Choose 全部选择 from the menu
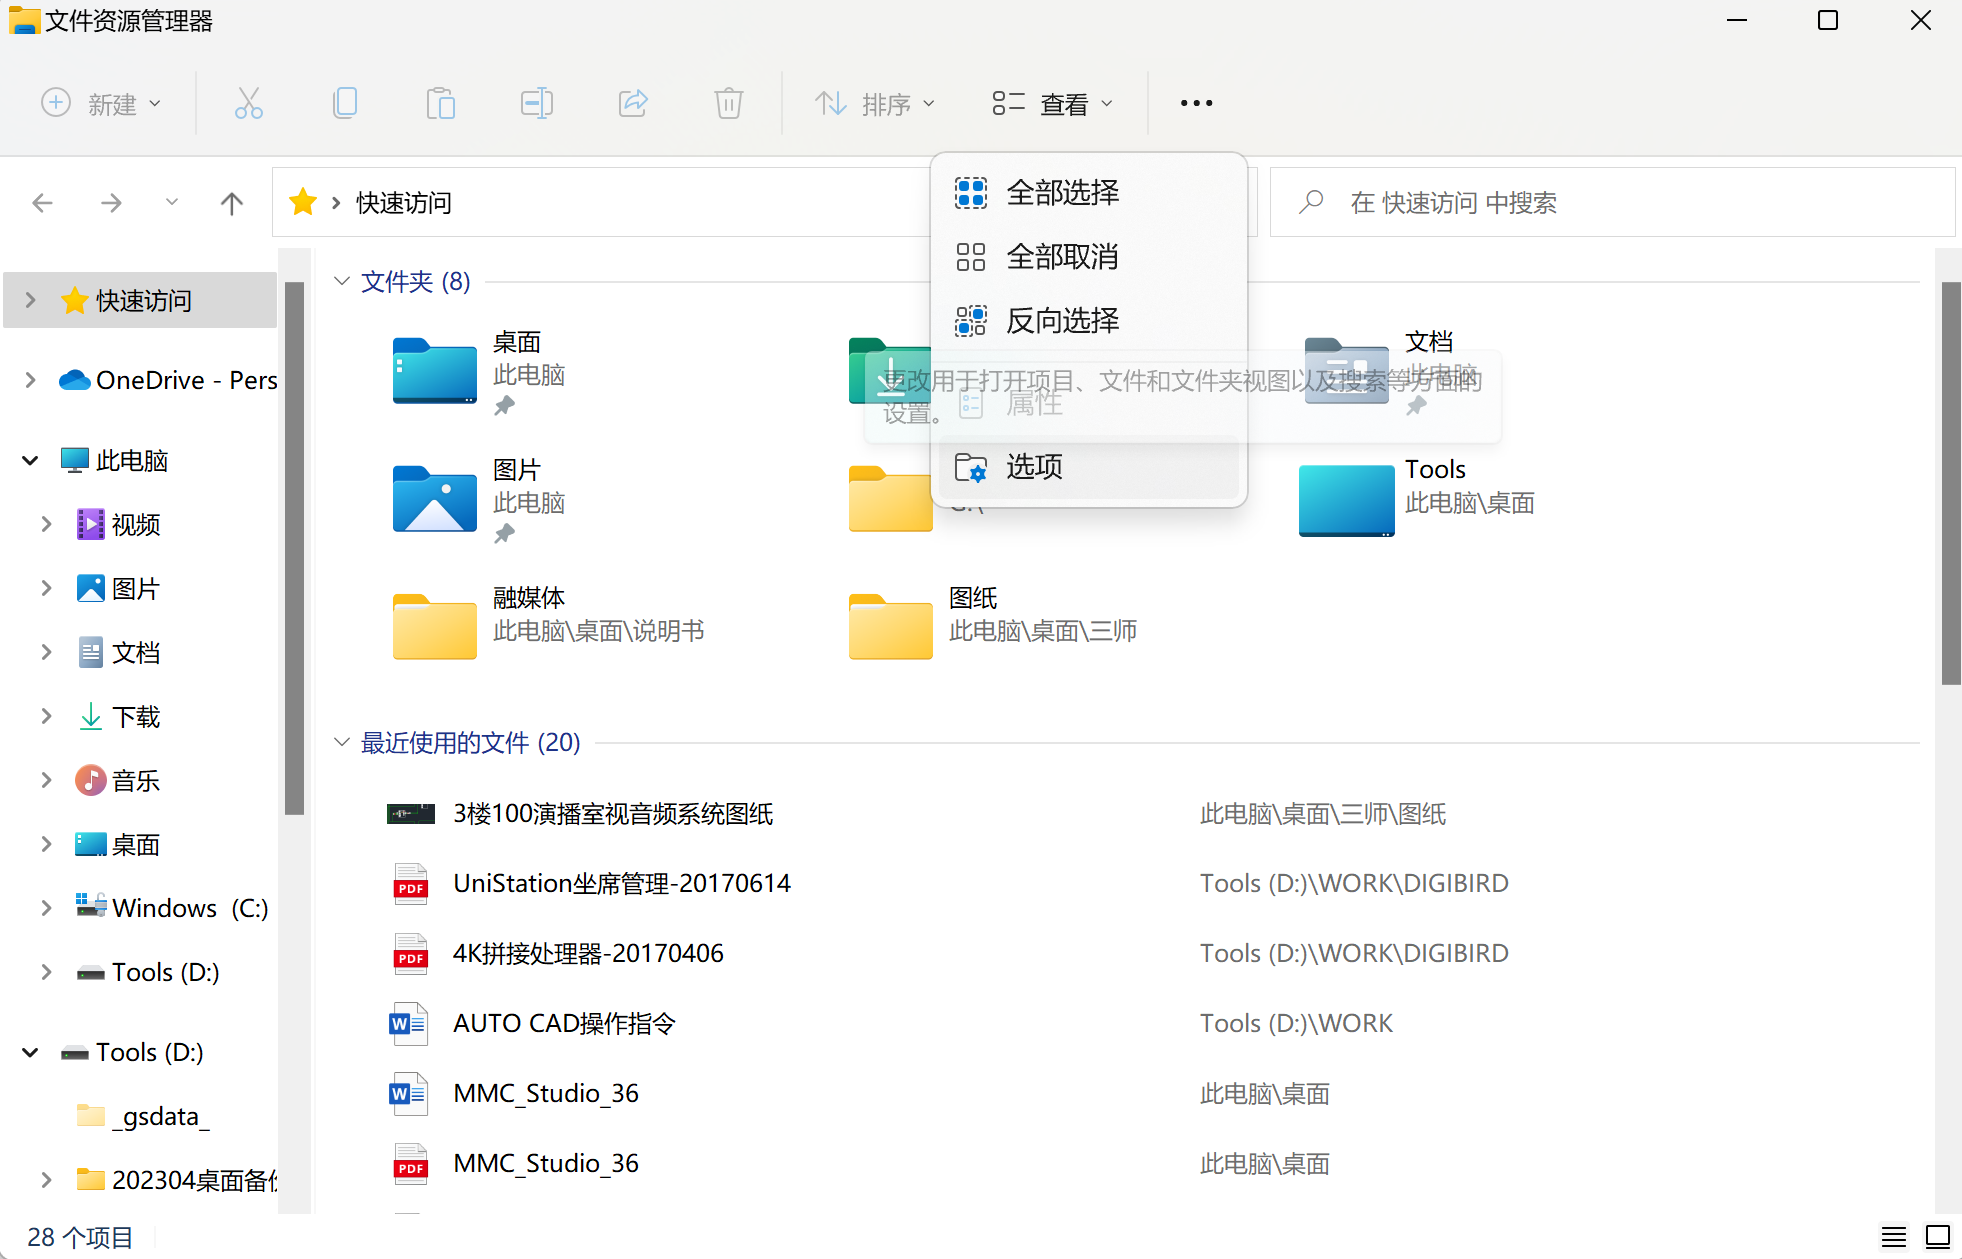Screen dimensions: 1962x1259 1088,192
